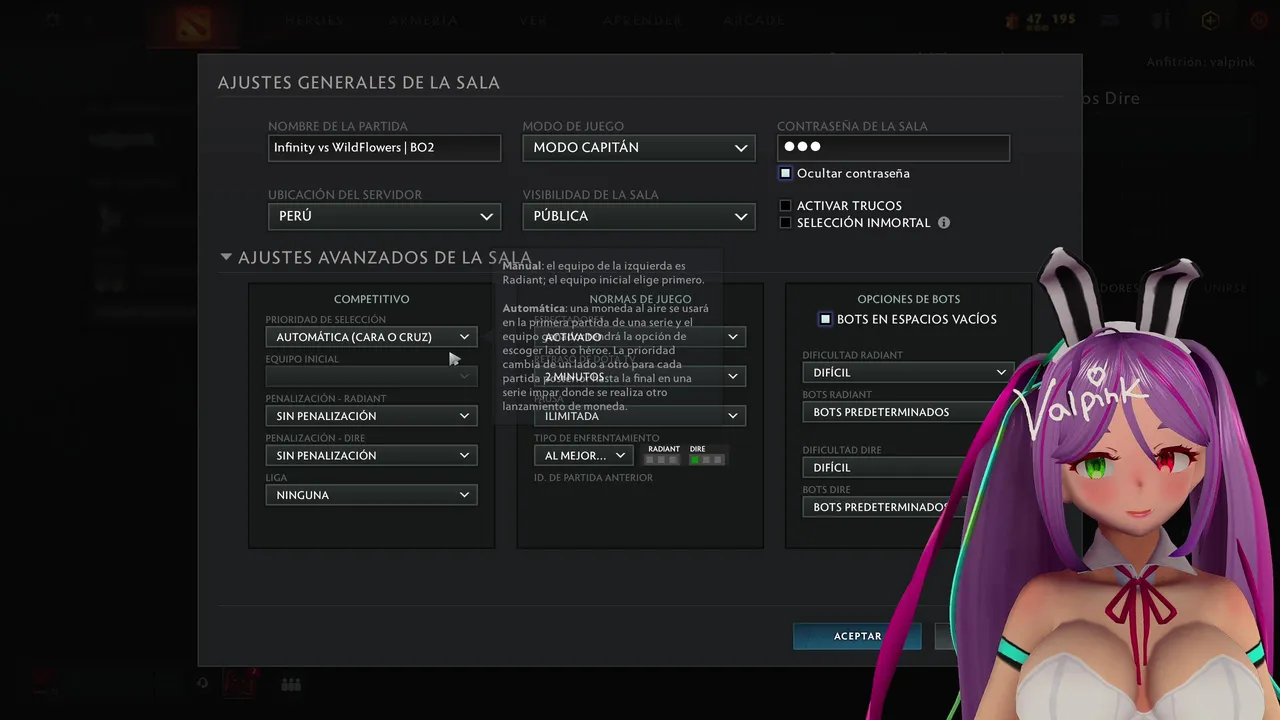This screenshot has height=720, width=1280.
Task: Open Prioridad de selección dropdown
Action: tap(371, 337)
